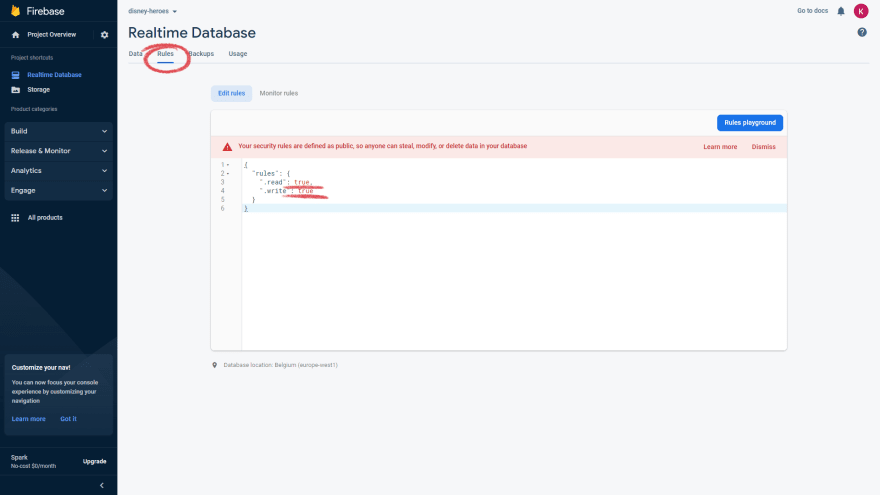
Task: Click the Database location: Belgium text
Action: point(281,365)
